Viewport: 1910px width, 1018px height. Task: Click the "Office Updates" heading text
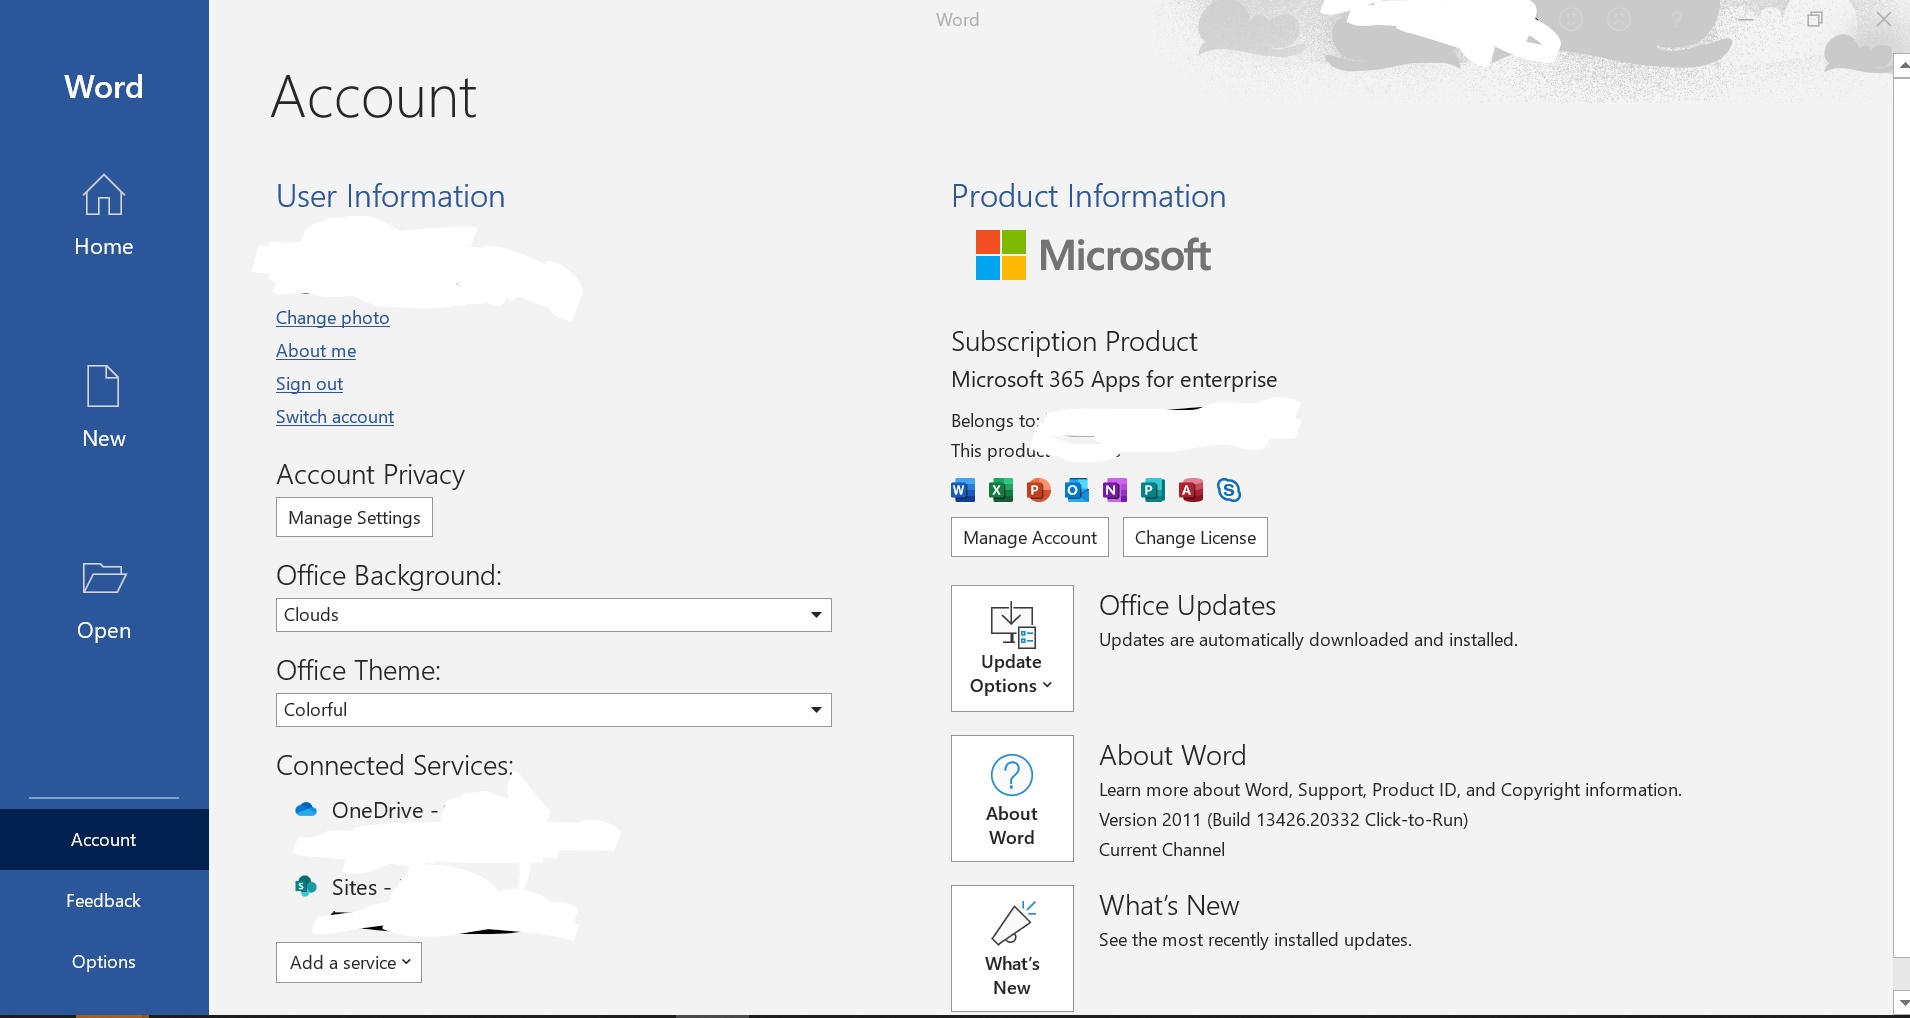tap(1187, 606)
